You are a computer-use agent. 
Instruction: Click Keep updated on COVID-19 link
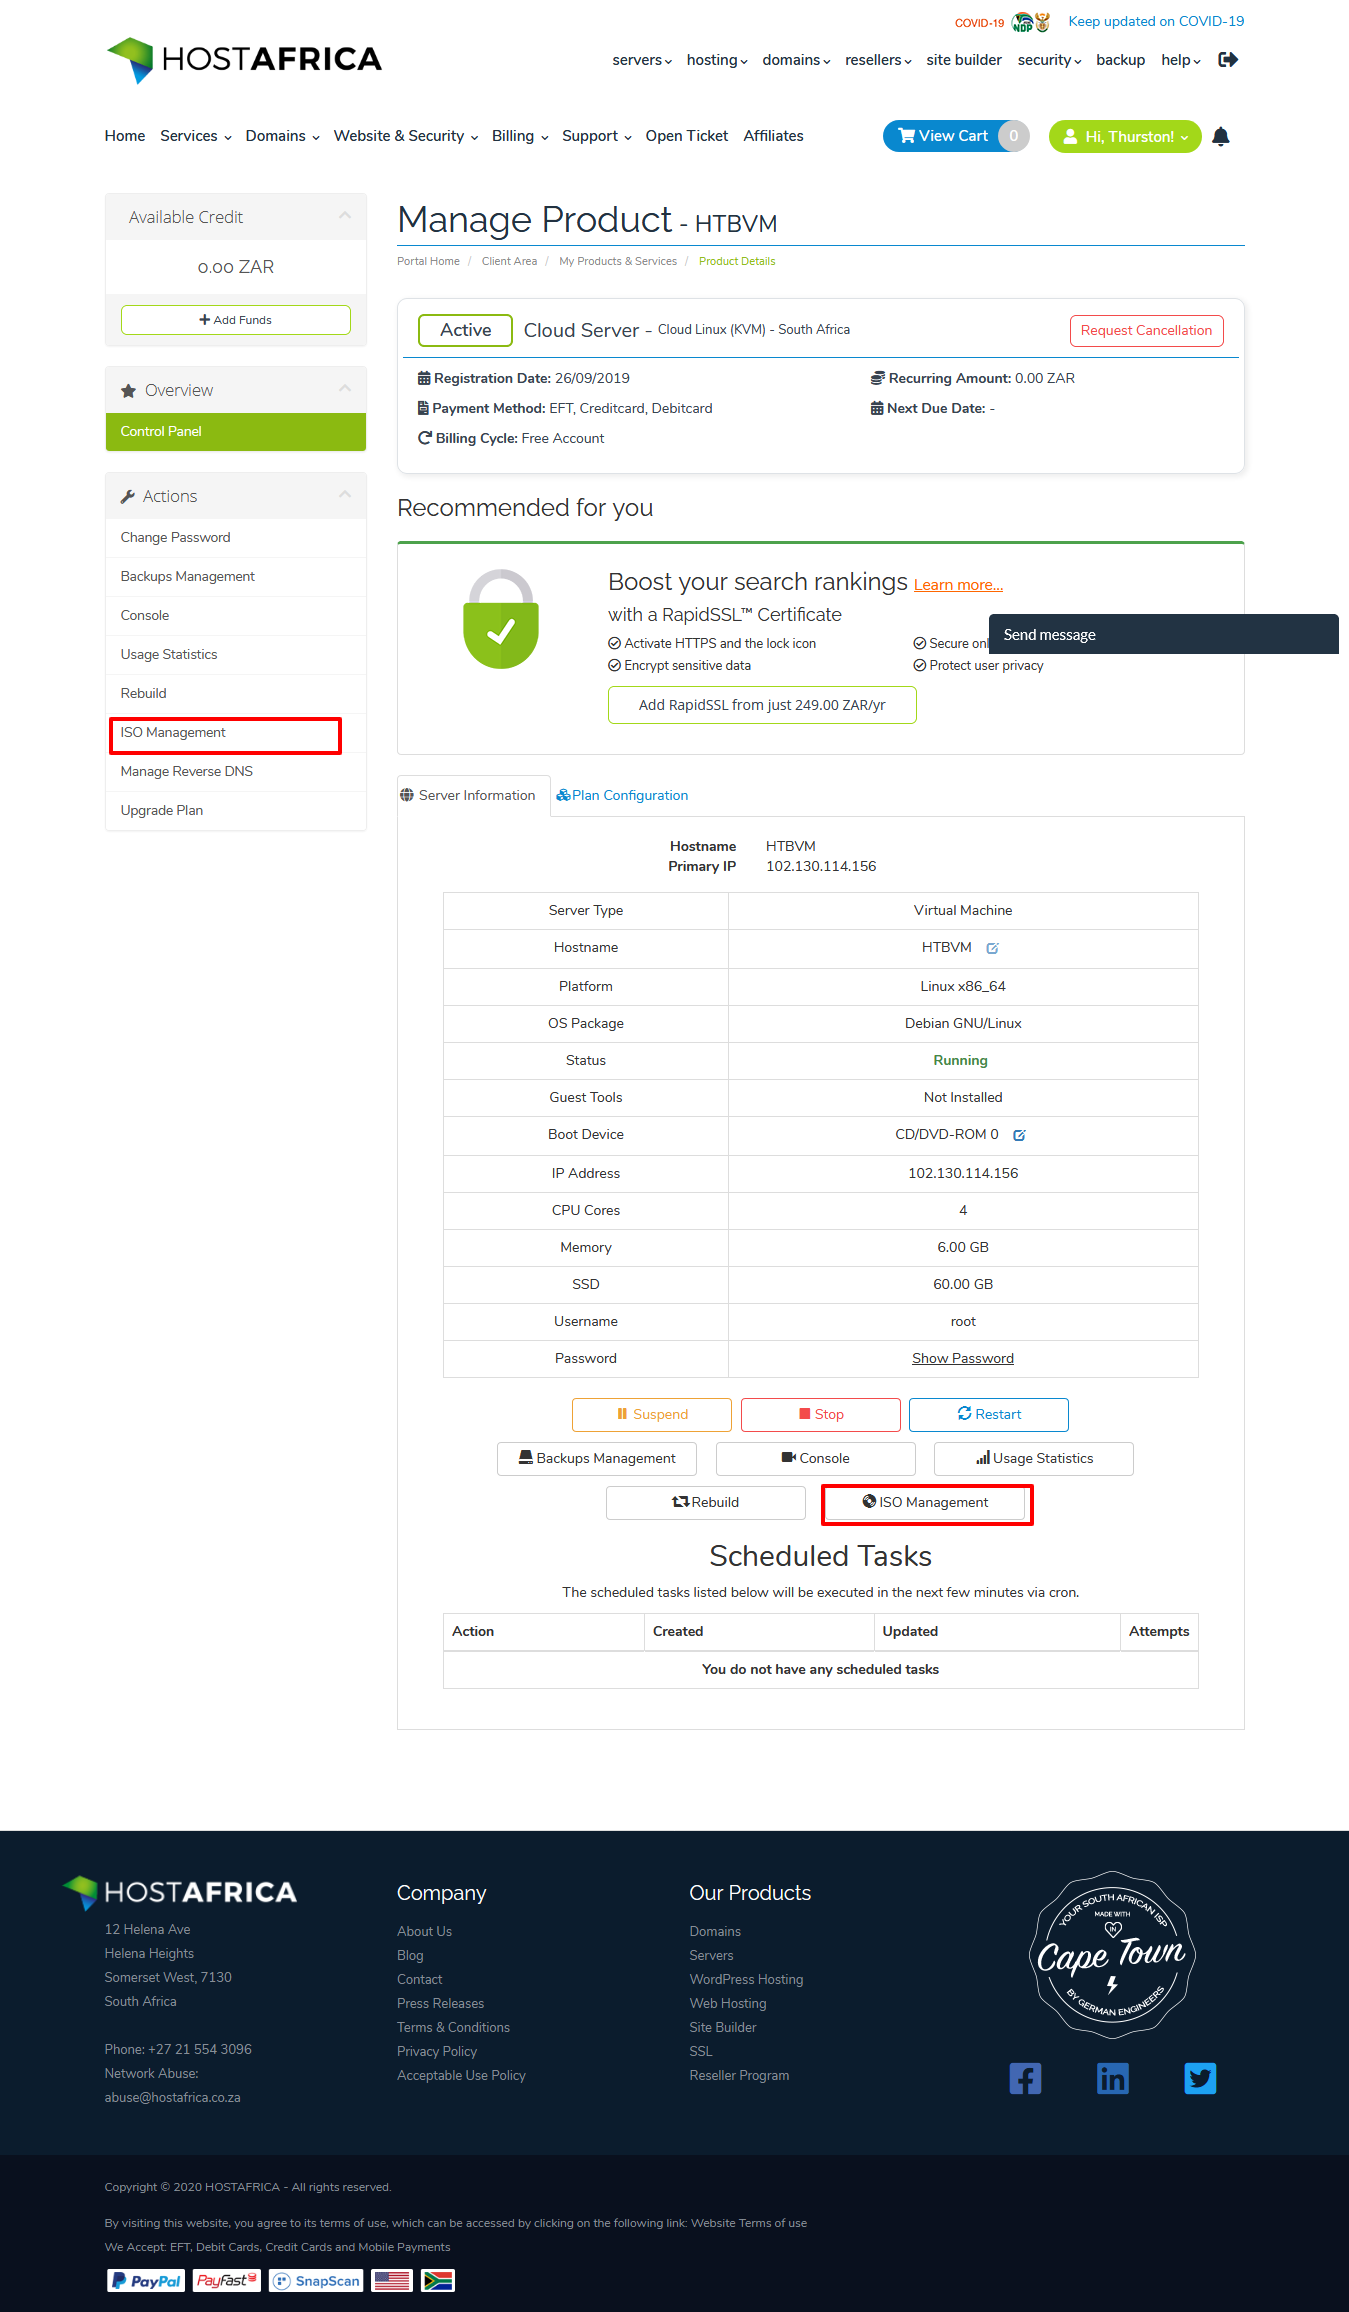tap(1156, 22)
